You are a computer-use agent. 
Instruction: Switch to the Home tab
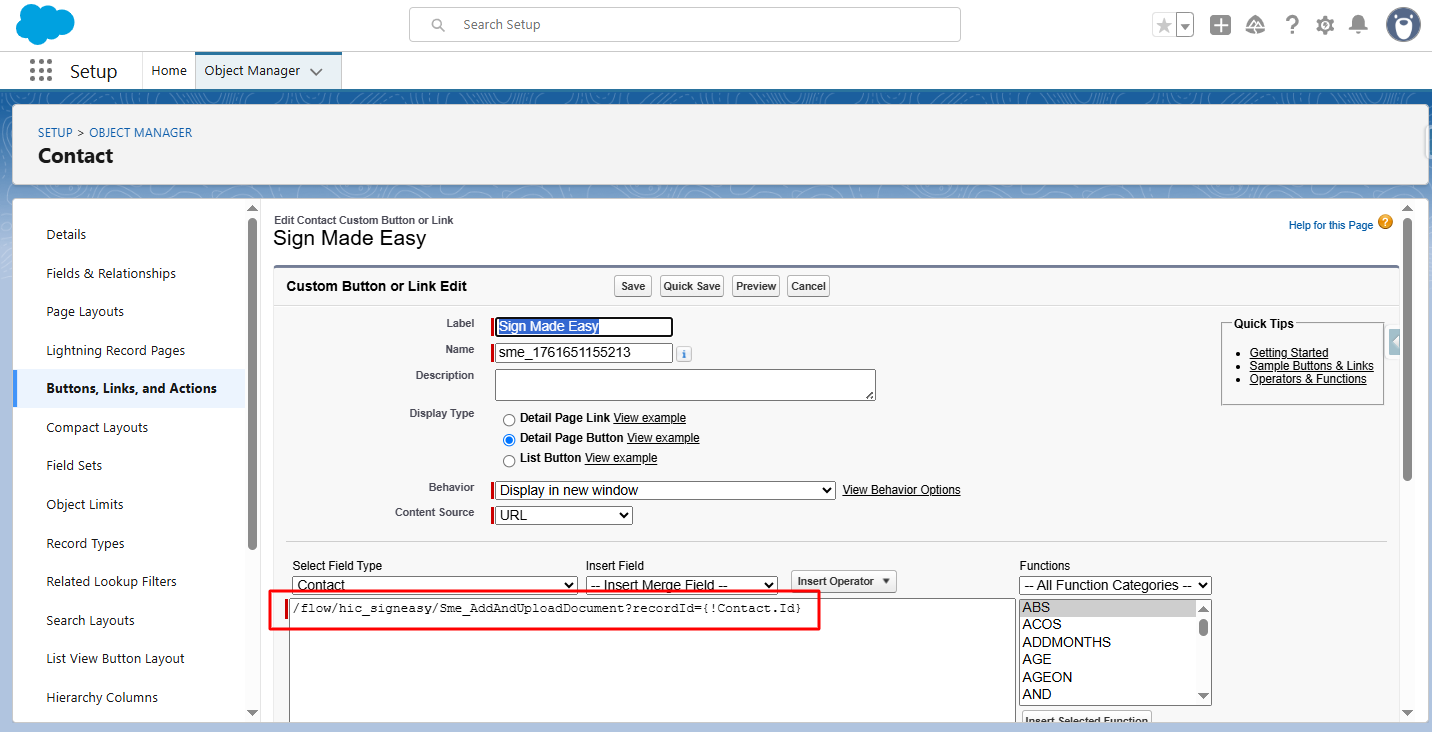click(x=169, y=71)
